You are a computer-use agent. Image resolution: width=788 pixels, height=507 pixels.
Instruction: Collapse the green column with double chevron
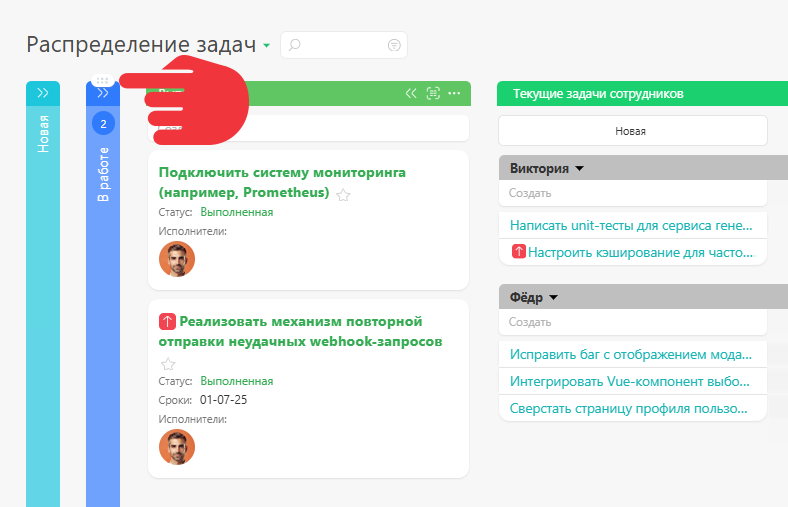(411, 93)
